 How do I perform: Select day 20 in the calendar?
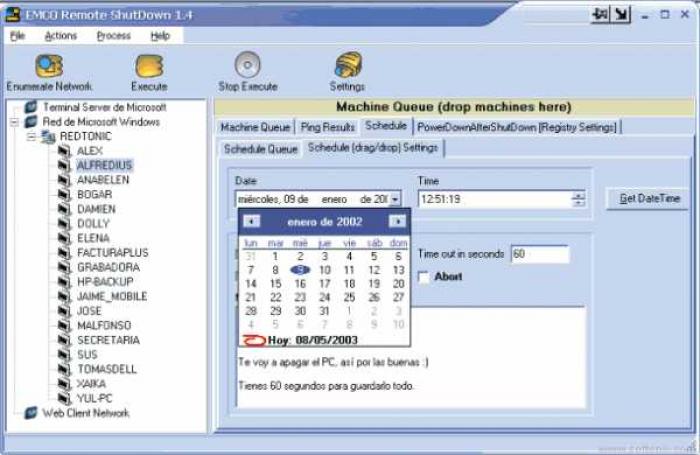pos(398,284)
